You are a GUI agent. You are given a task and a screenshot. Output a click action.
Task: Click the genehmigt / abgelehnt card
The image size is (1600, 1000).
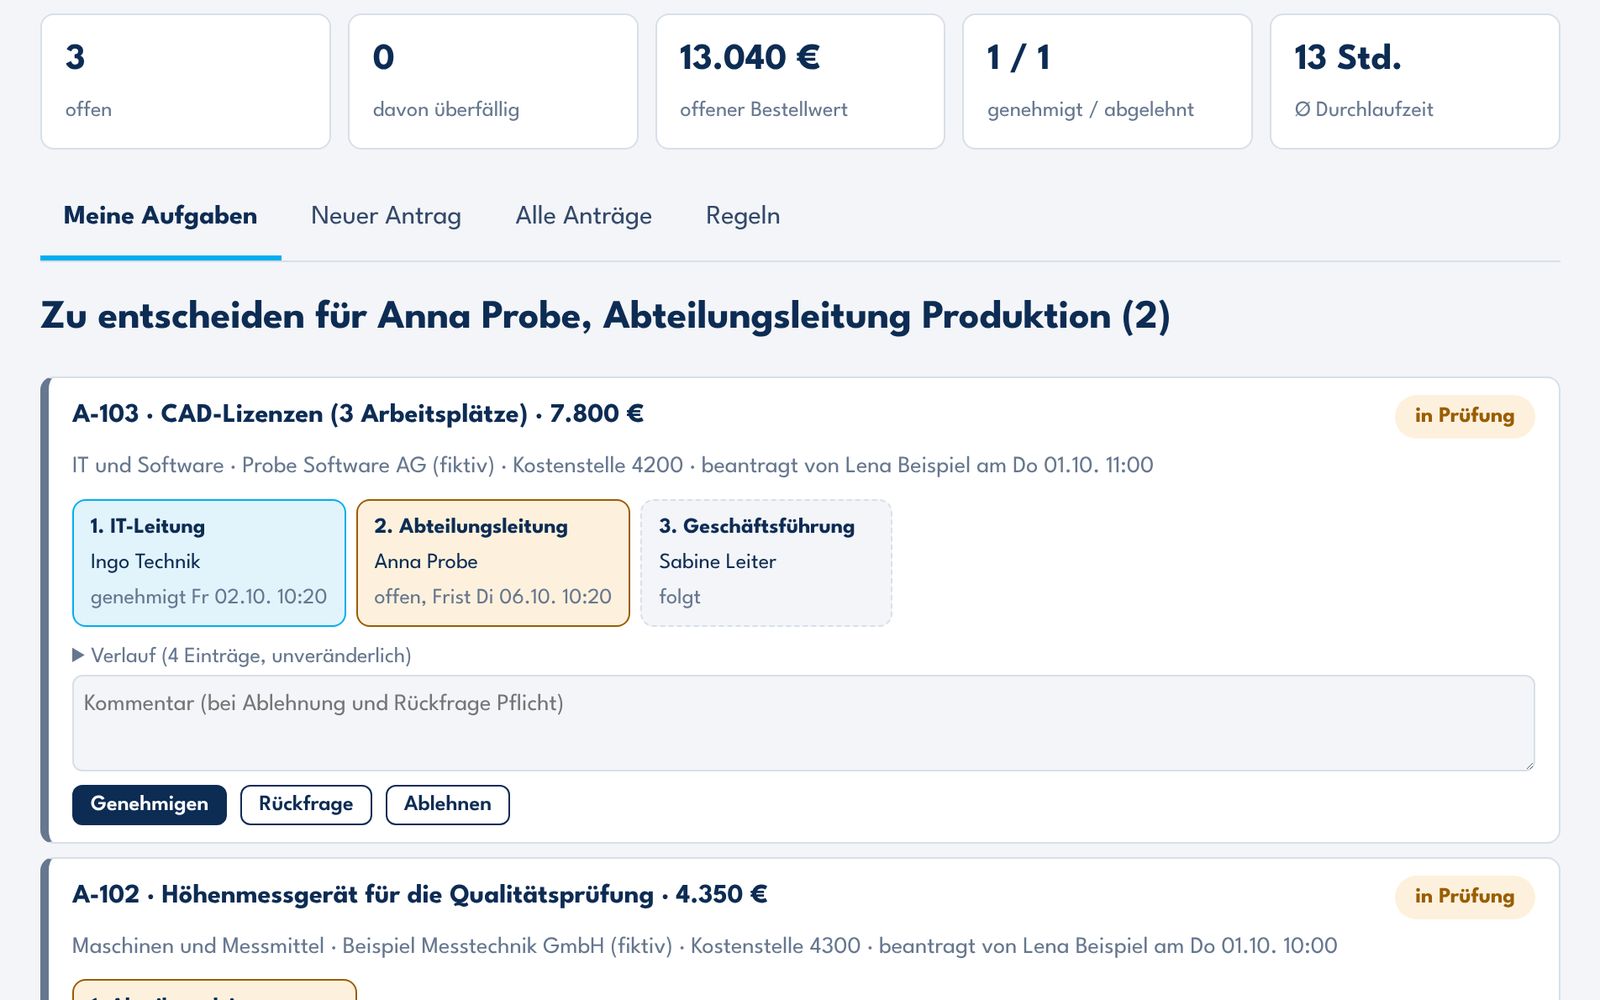[x=1107, y=82]
